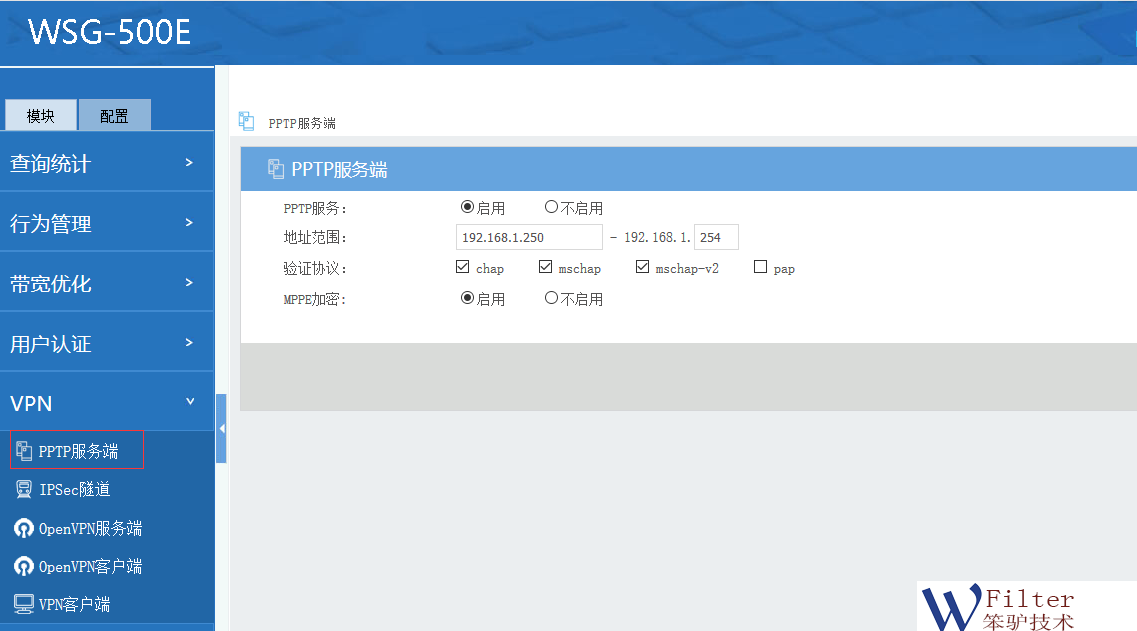
Task: Click the OpenVPN服务端 icon
Action: pyautogui.click(x=24, y=528)
